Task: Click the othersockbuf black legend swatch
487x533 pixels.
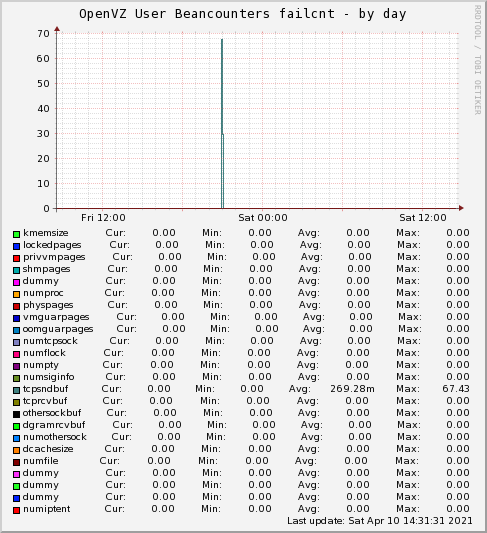Action: click(x=16, y=415)
